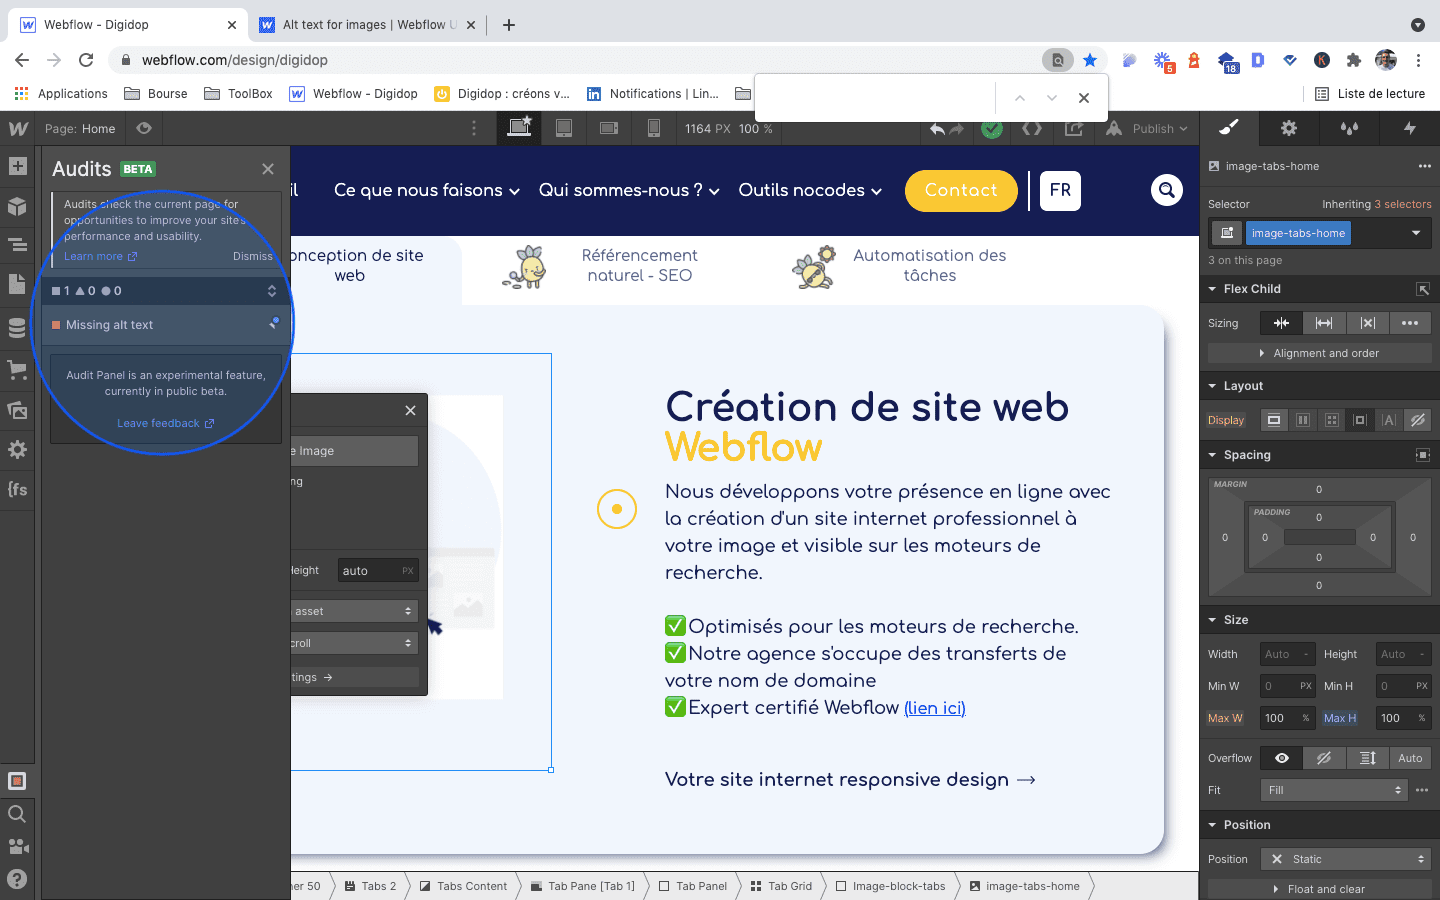The height and width of the screenshot is (900, 1440).
Task: Open canvas settings three-dot menu
Action: coord(474,128)
